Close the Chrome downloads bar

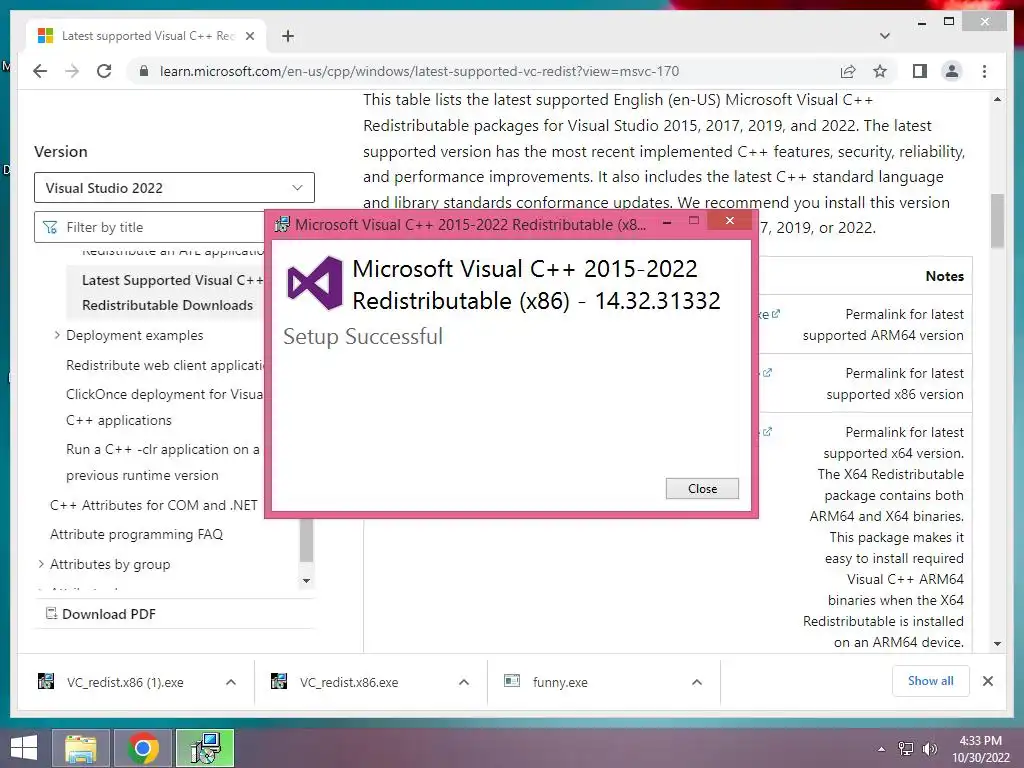pos(987,681)
